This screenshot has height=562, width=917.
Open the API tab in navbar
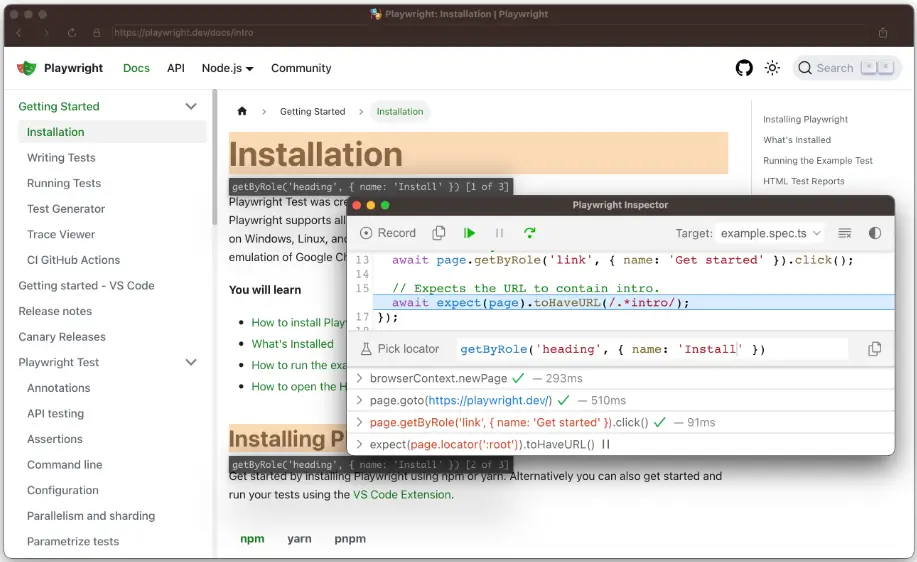point(176,68)
